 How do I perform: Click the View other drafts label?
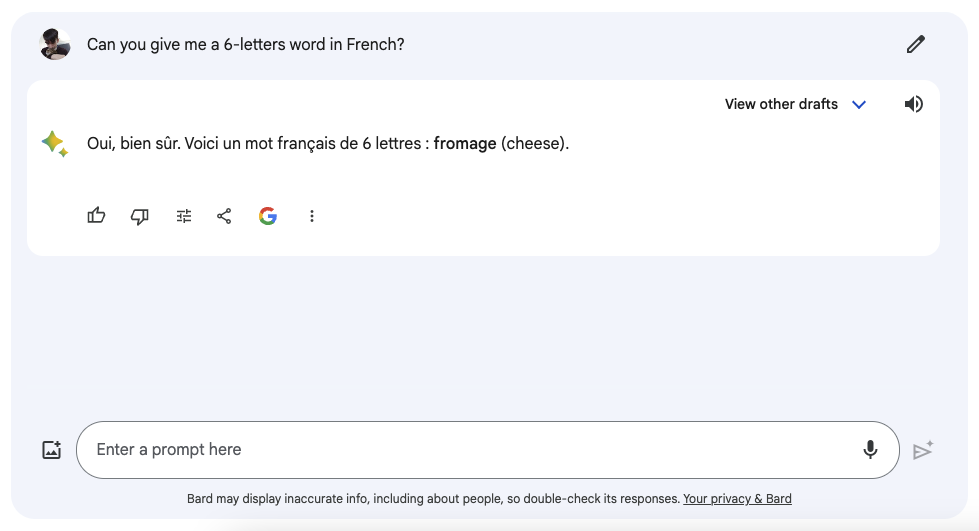(x=781, y=104)
